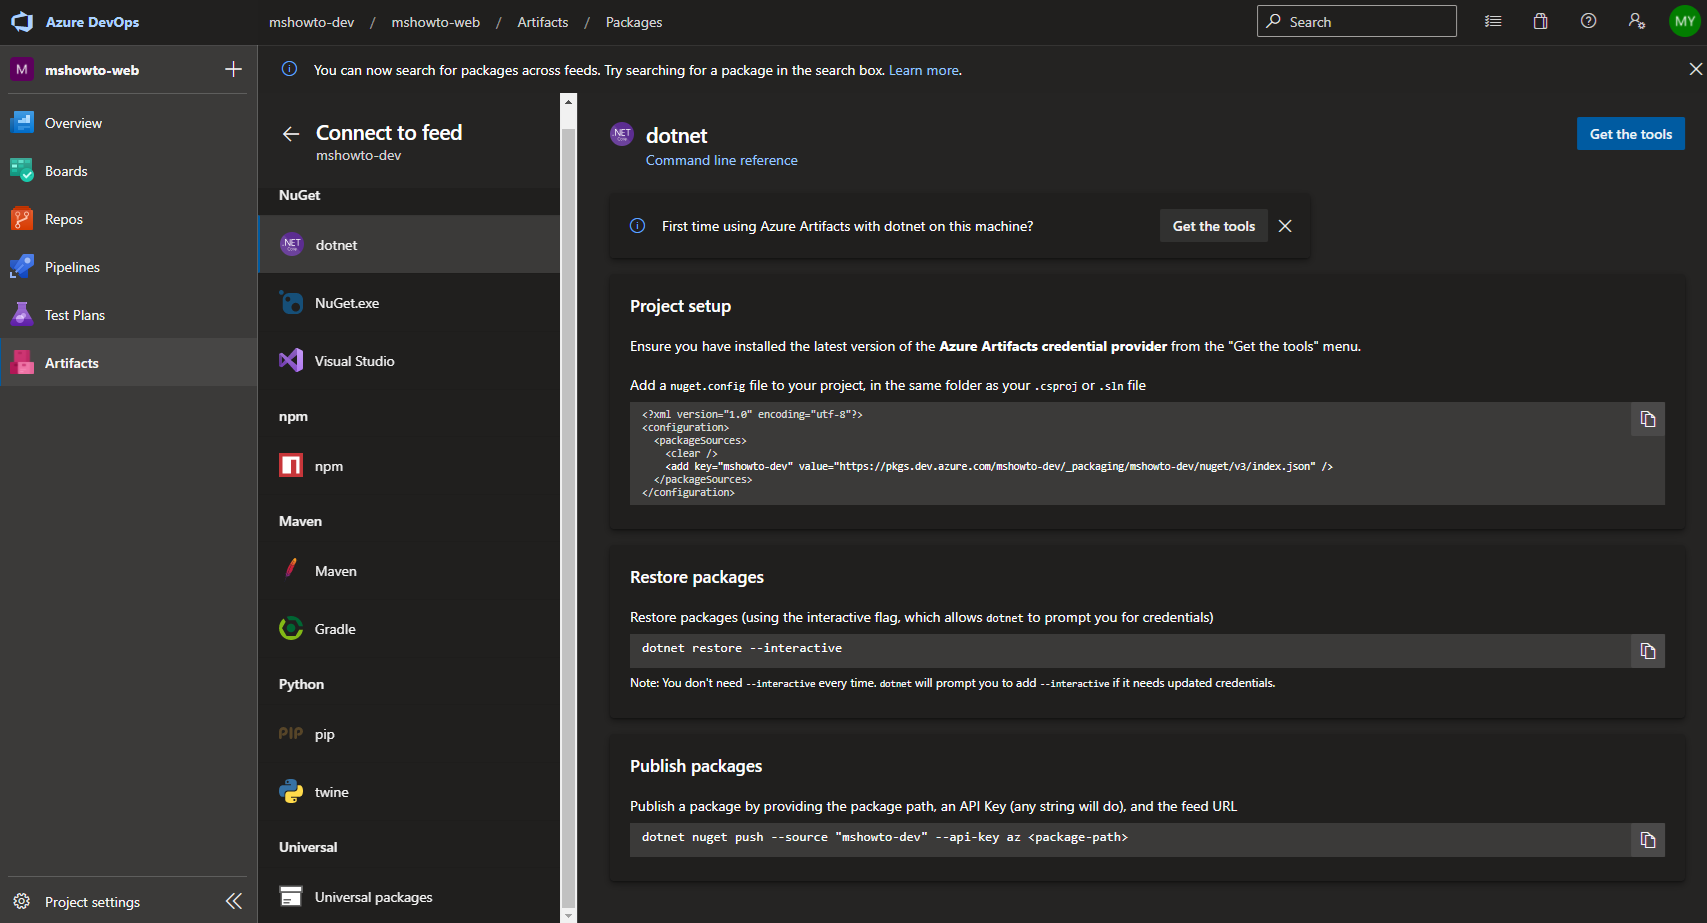Click the Project setup heading

pos(680,306)
